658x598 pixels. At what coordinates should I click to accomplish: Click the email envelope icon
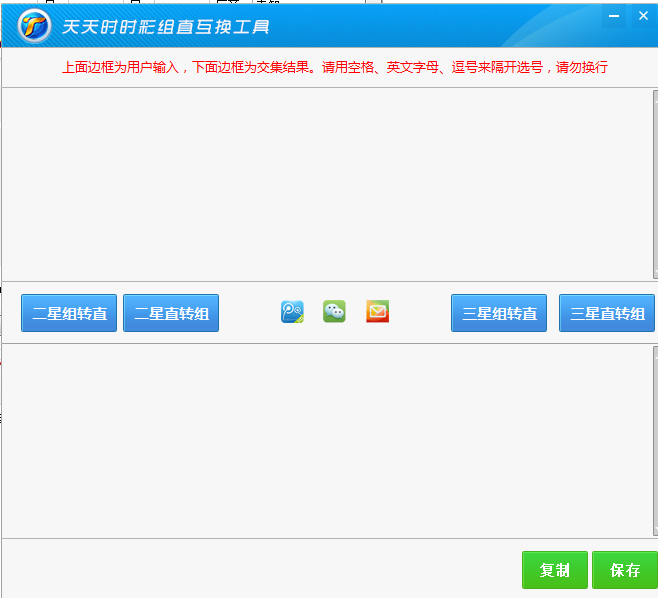click(378, 311)
